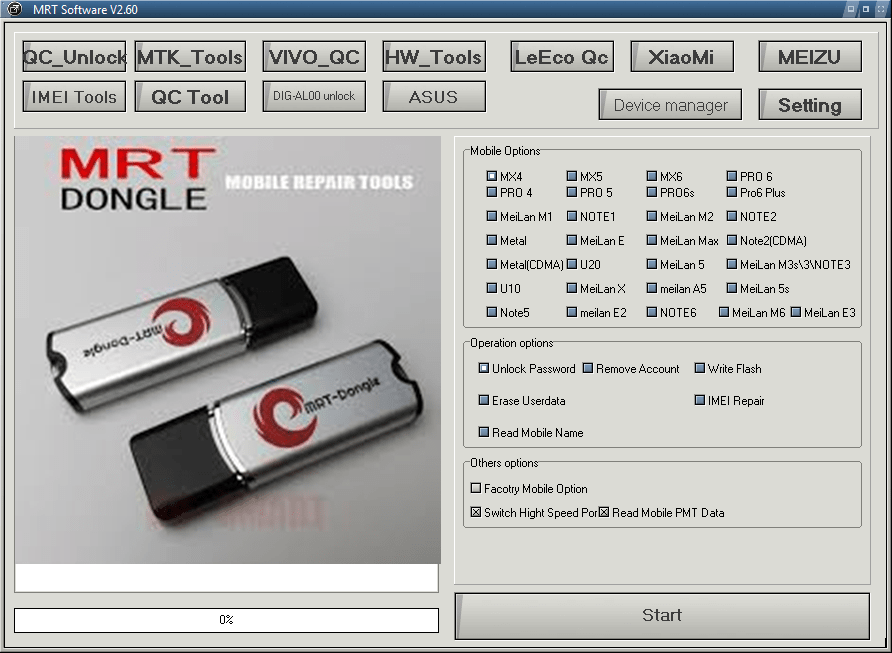Enable Unlock Password operation
892x653 pixels.
484,368
